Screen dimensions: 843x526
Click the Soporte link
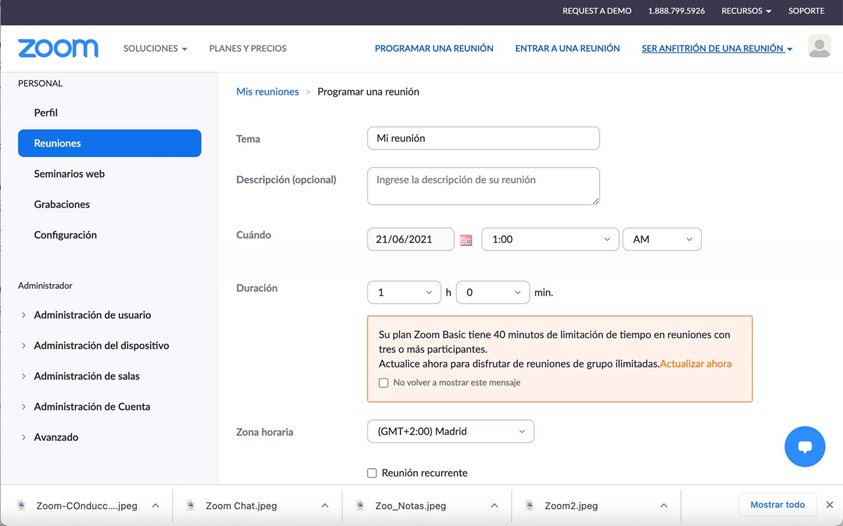pos(806,11)
